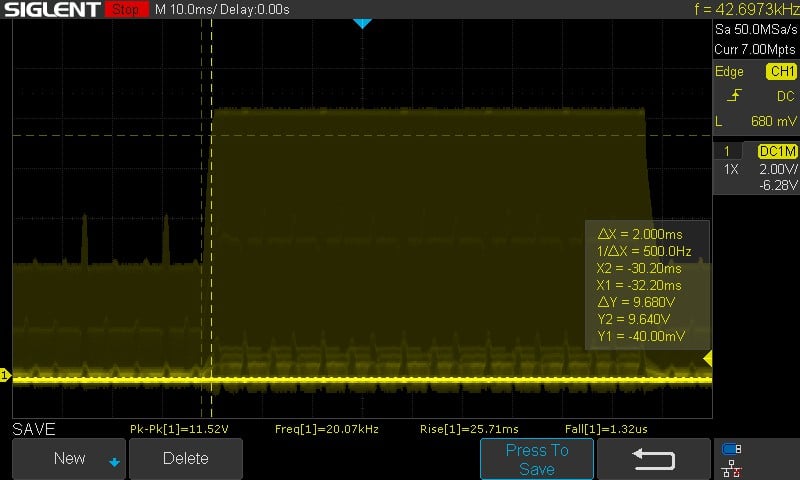800x480 pixels.
Task: Click the back return arrow button
Action: pos(654,458)
